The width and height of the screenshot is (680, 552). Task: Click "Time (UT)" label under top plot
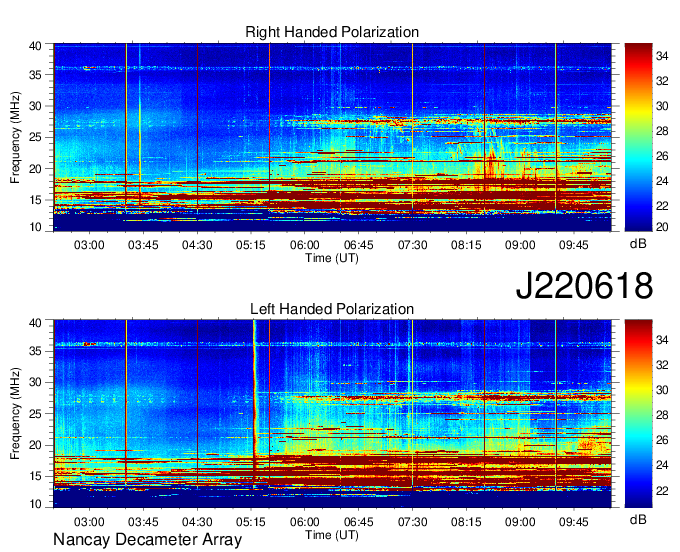(x=332, y=258)
